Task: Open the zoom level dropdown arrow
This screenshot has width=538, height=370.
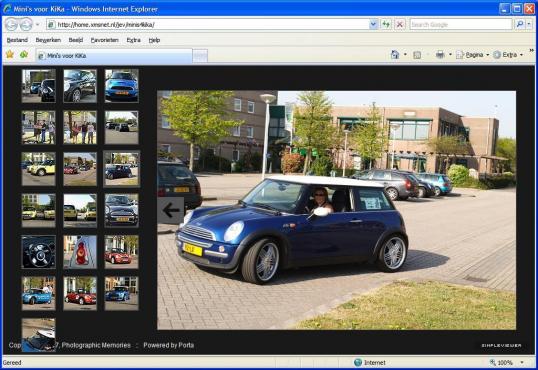Action: point(522,362)
